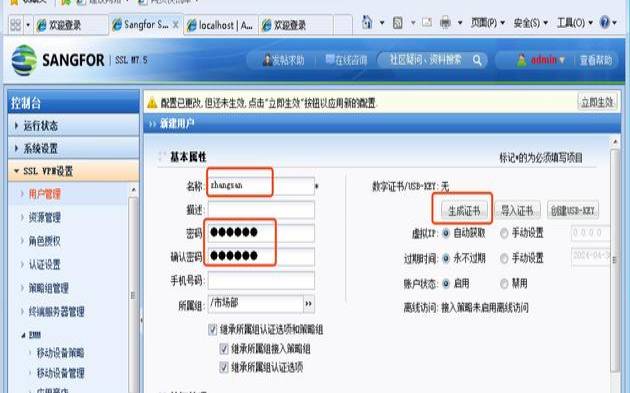Open a new blank browser tab
Image resolution: width=630 pixels, height=393 pixels.
click(343, 25)
